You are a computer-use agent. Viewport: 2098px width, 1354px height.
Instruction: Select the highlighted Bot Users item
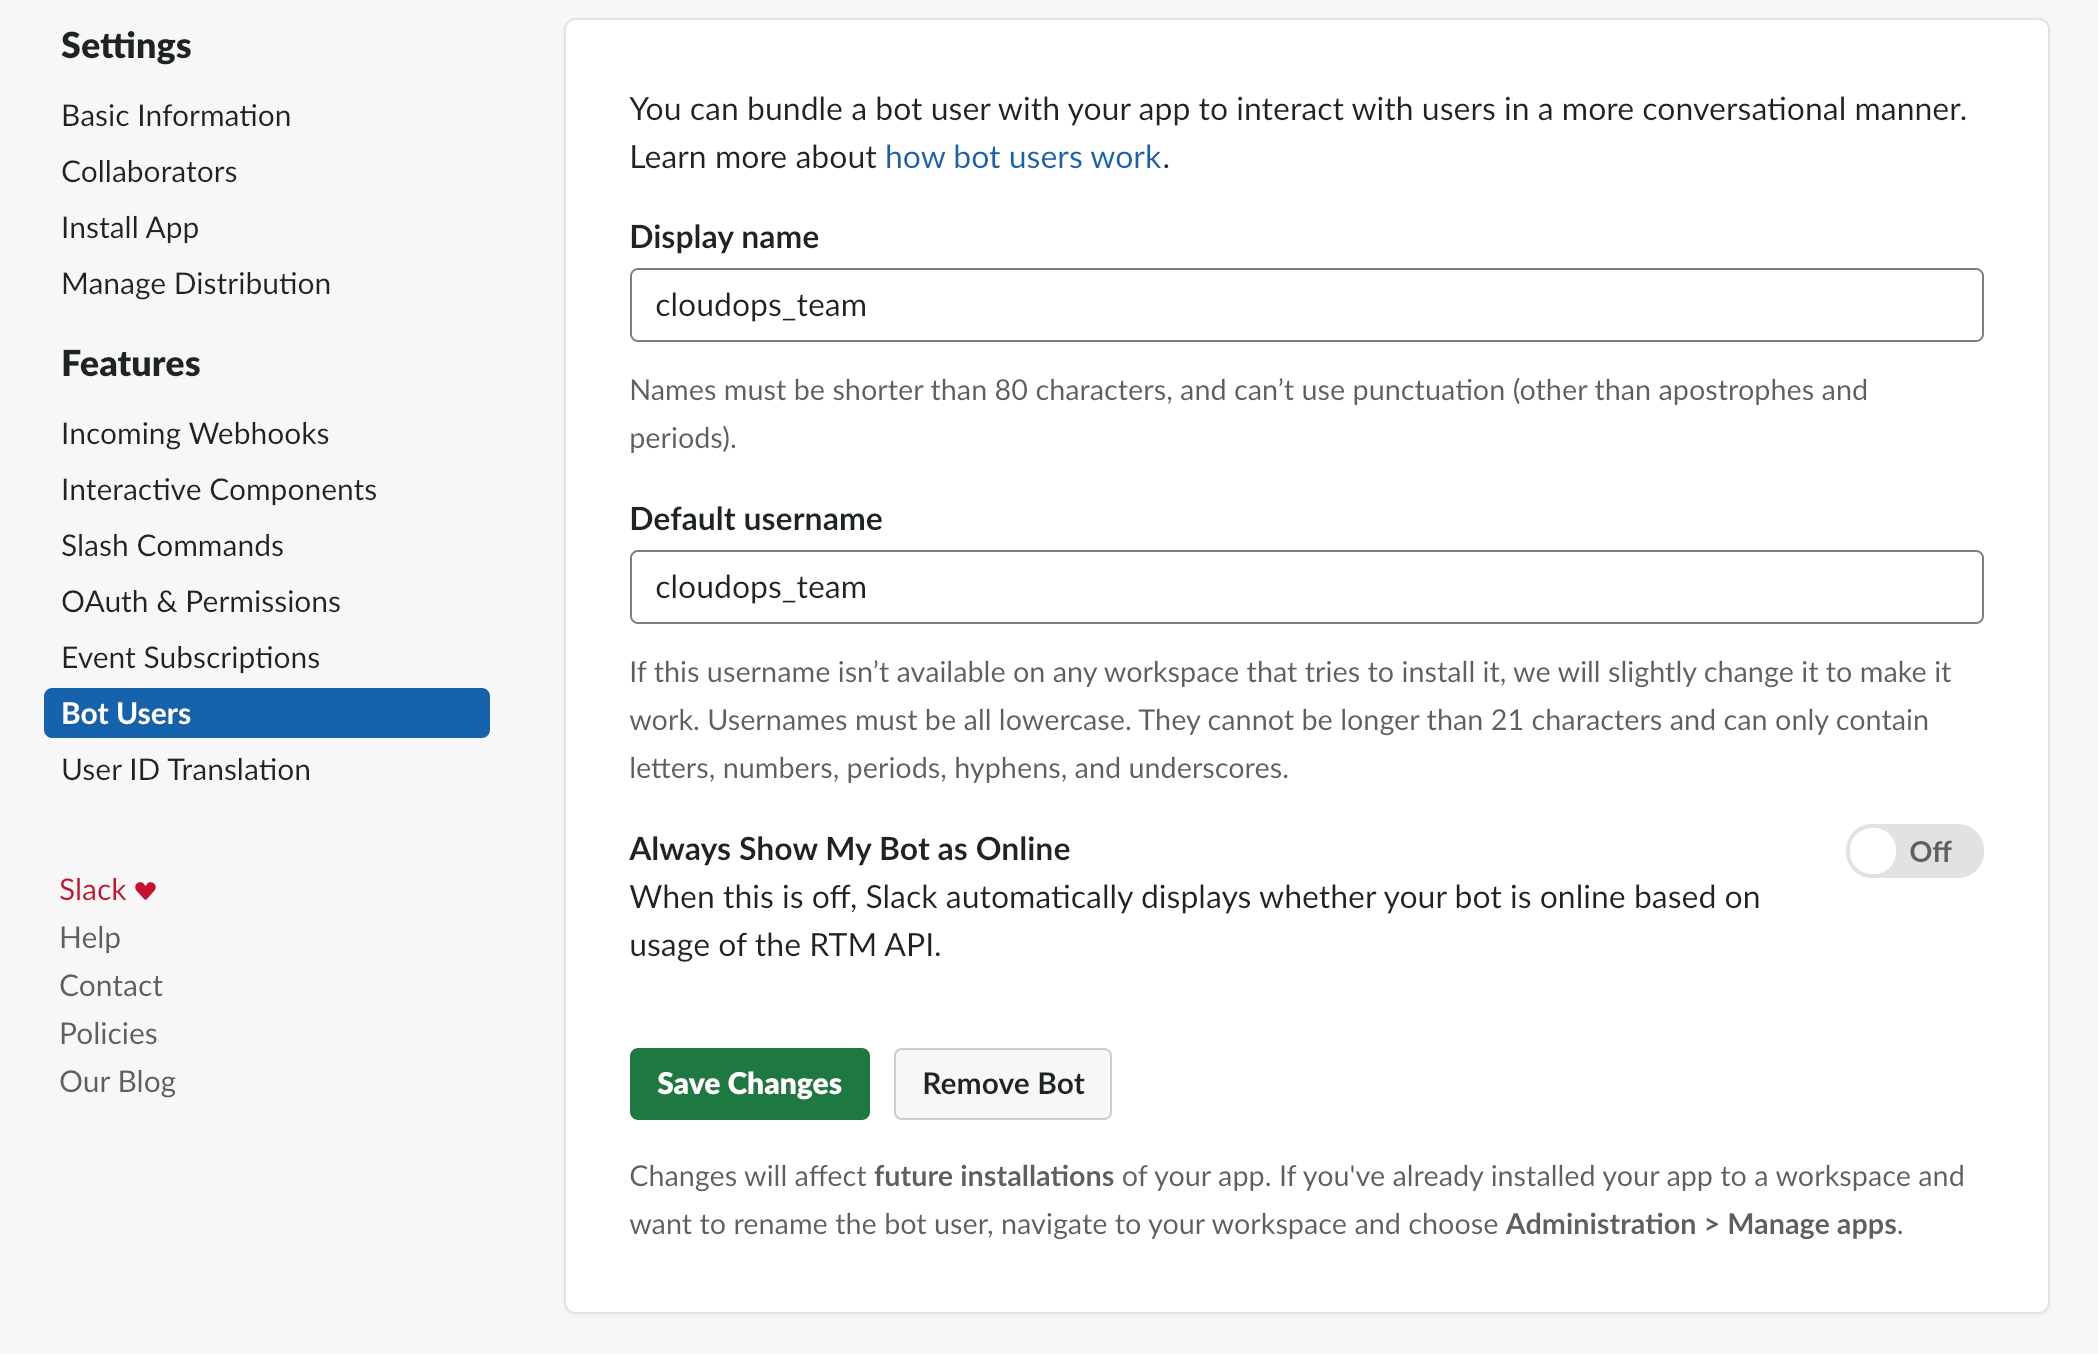(x=266, y=713)
